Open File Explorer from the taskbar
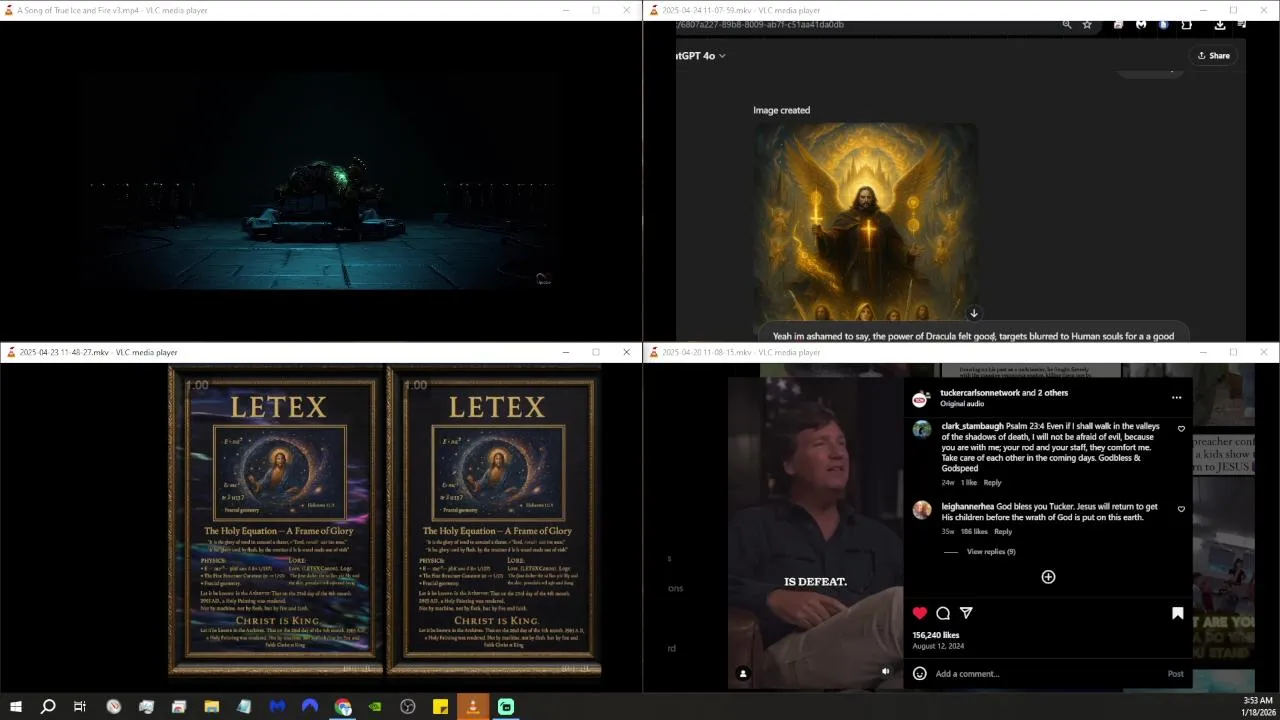This screenshot has height=720, width=1280. click(212, 707)
